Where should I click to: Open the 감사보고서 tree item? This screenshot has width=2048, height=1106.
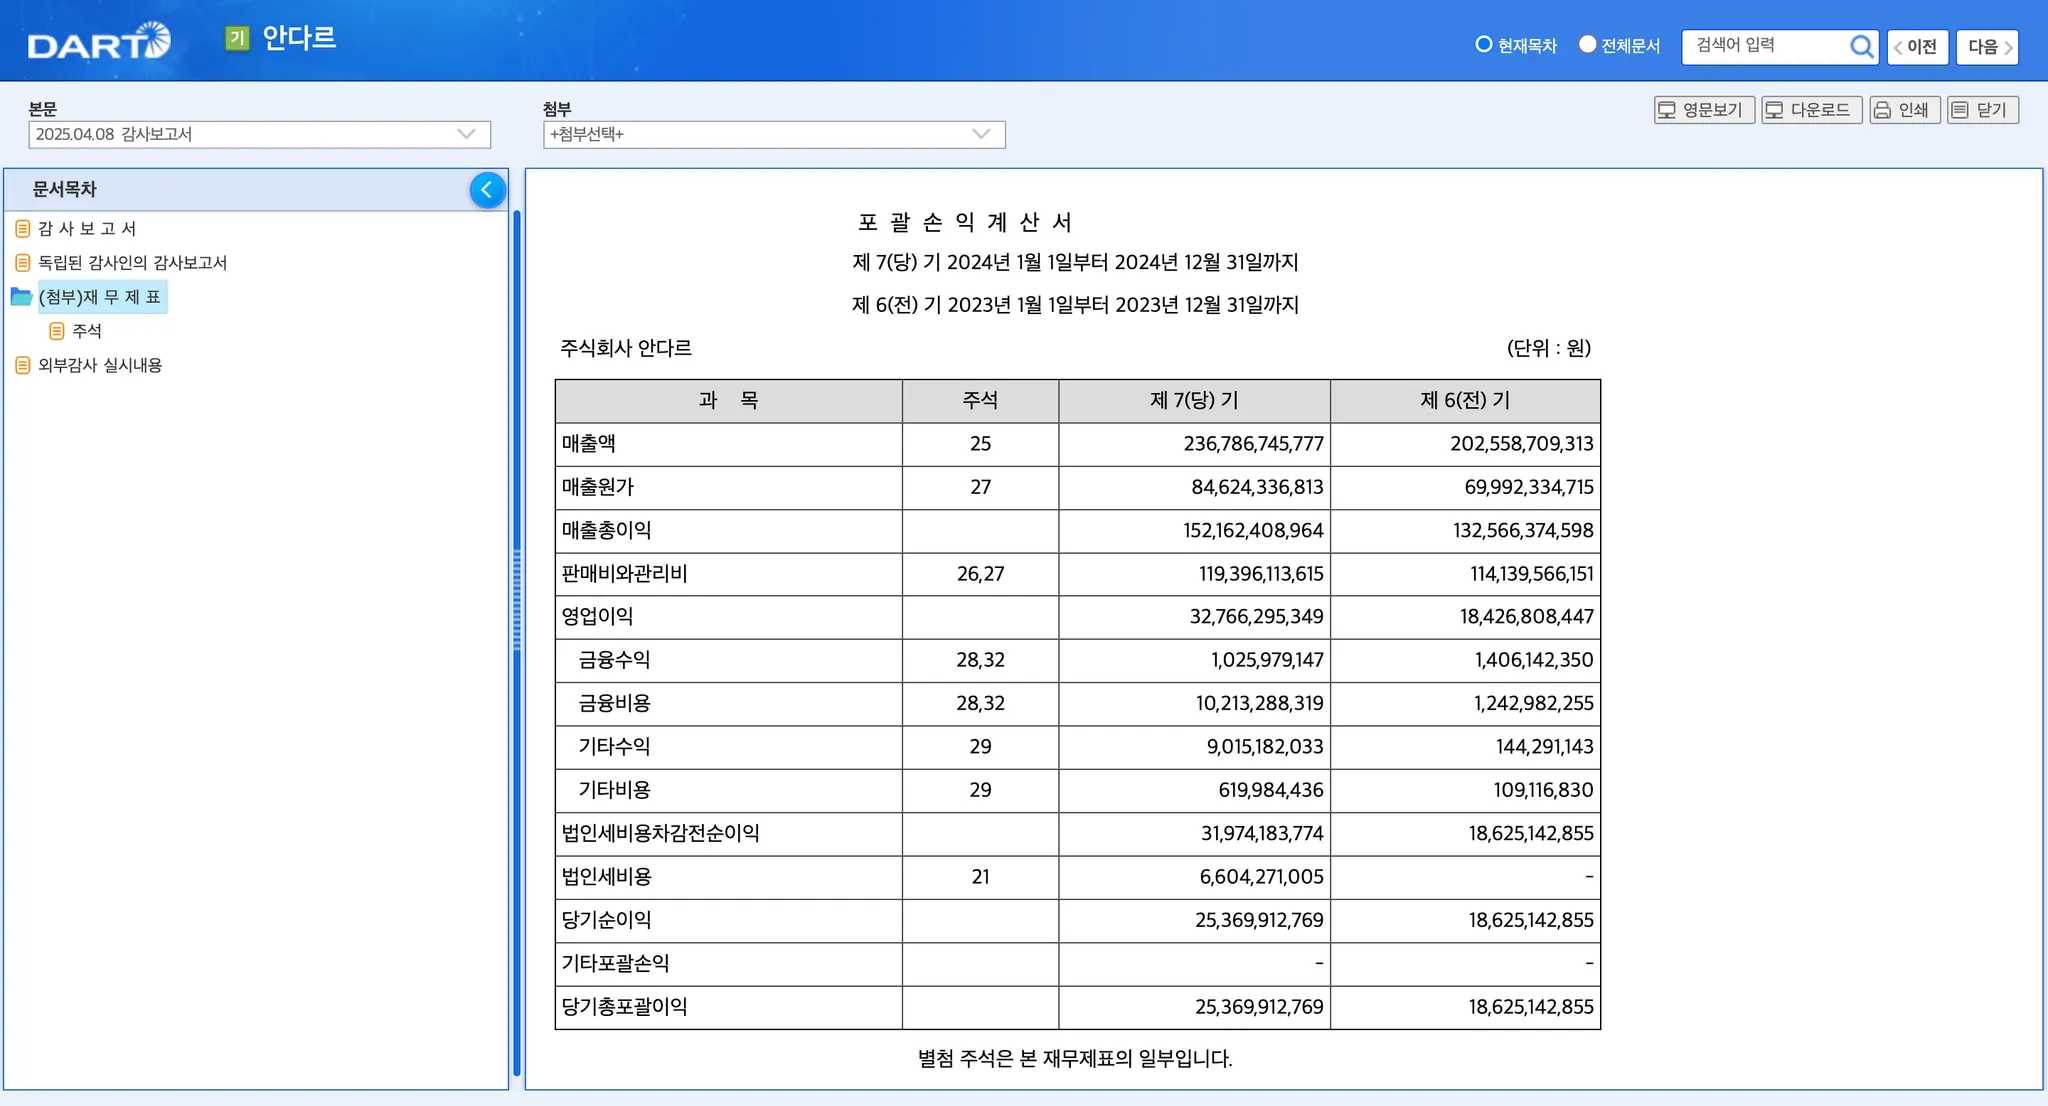(x=87, y=229)
